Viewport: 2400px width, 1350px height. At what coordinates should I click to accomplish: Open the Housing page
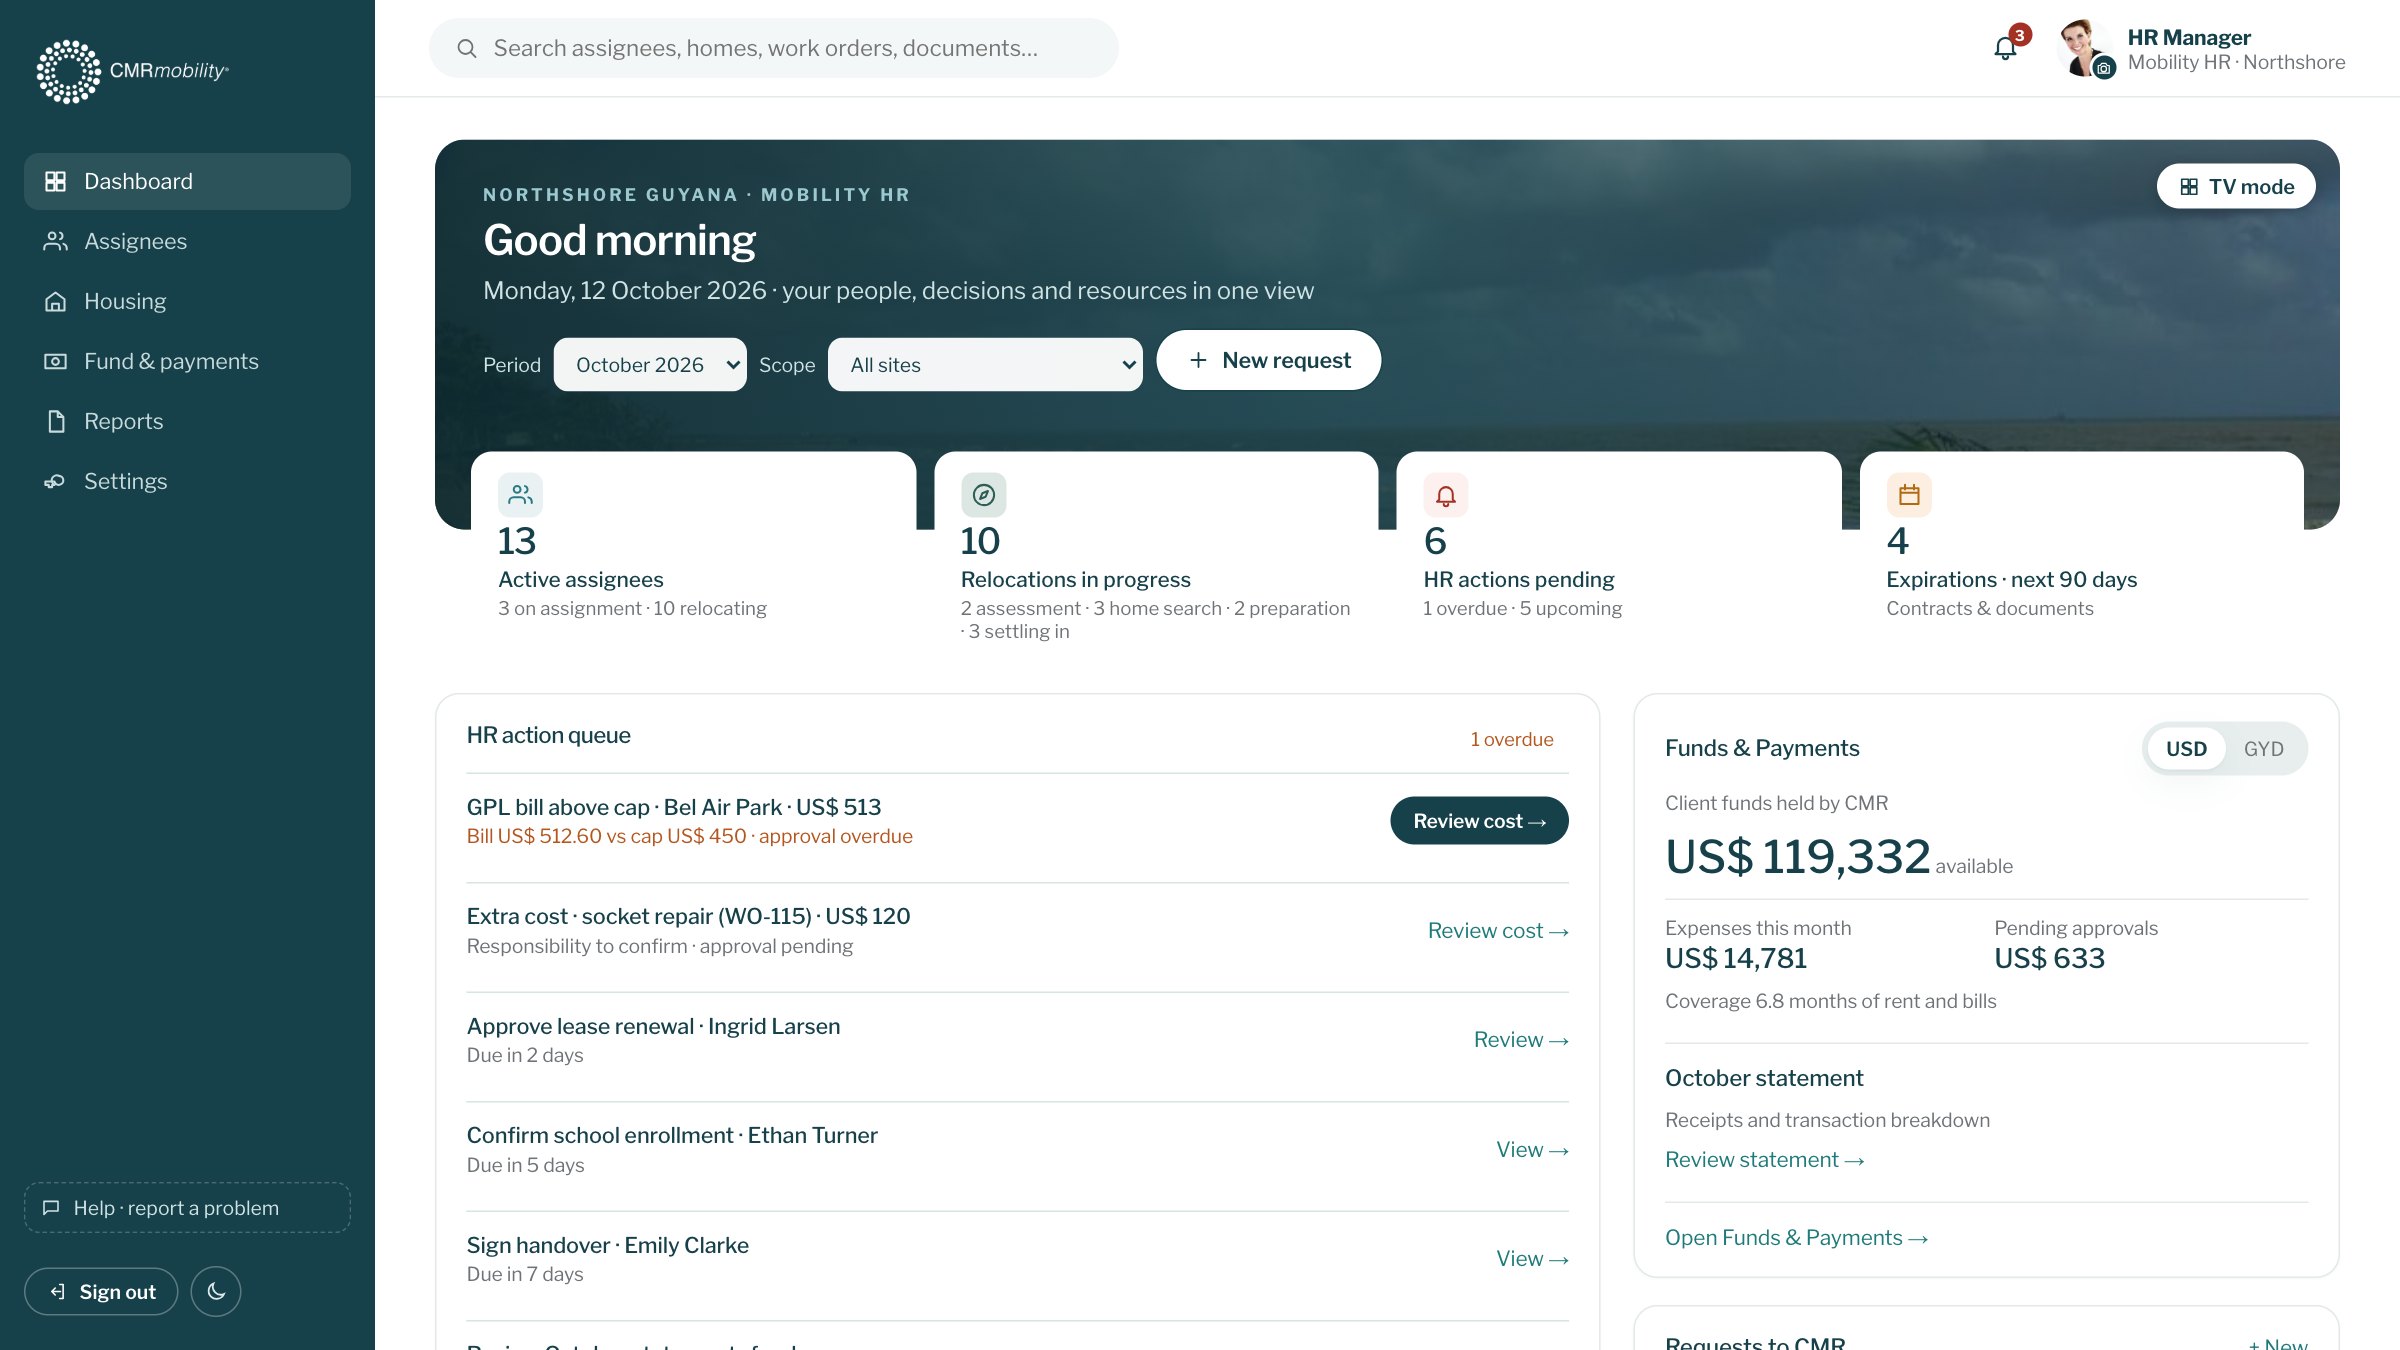tap(187, 301)
